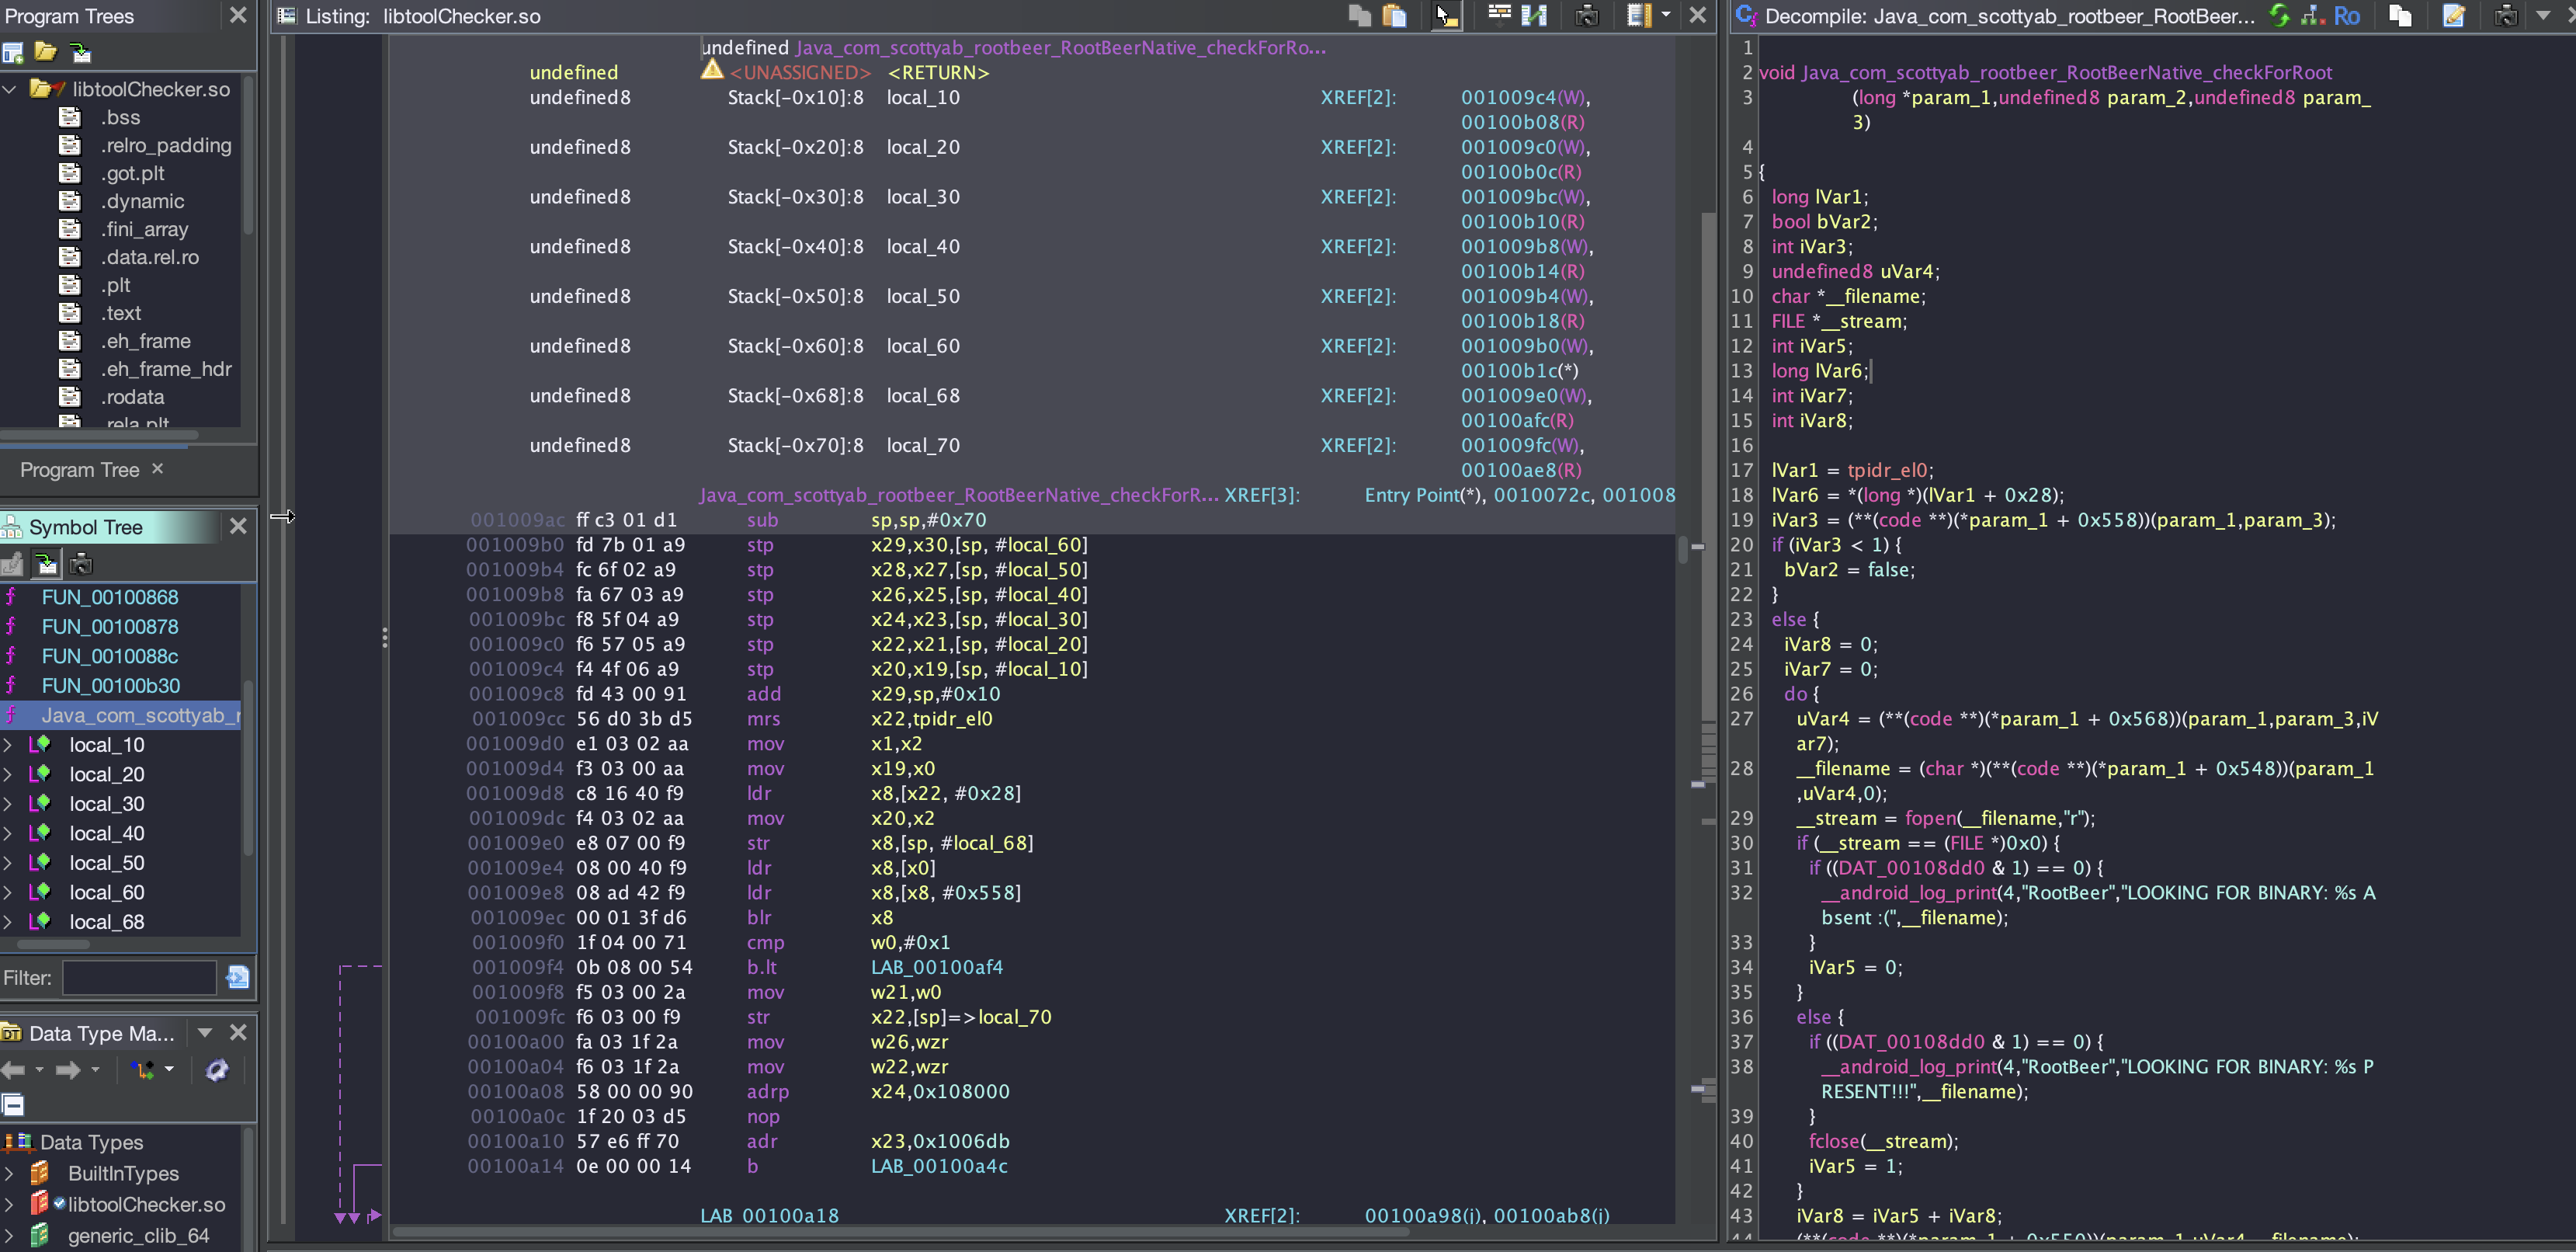This screenshot has height=1252, width=2576.
Task: Click the filter options icon beside Filter field
Action: tap(238, 977)
